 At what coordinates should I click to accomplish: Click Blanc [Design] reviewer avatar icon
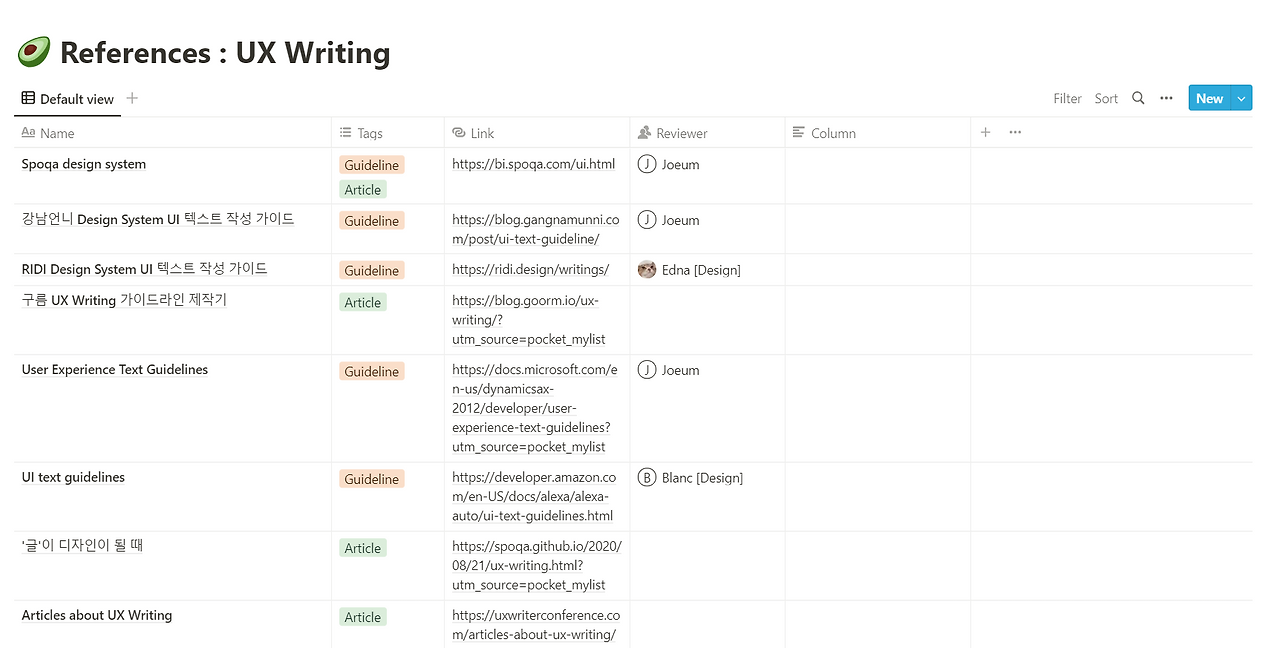[x=647, y=478]
